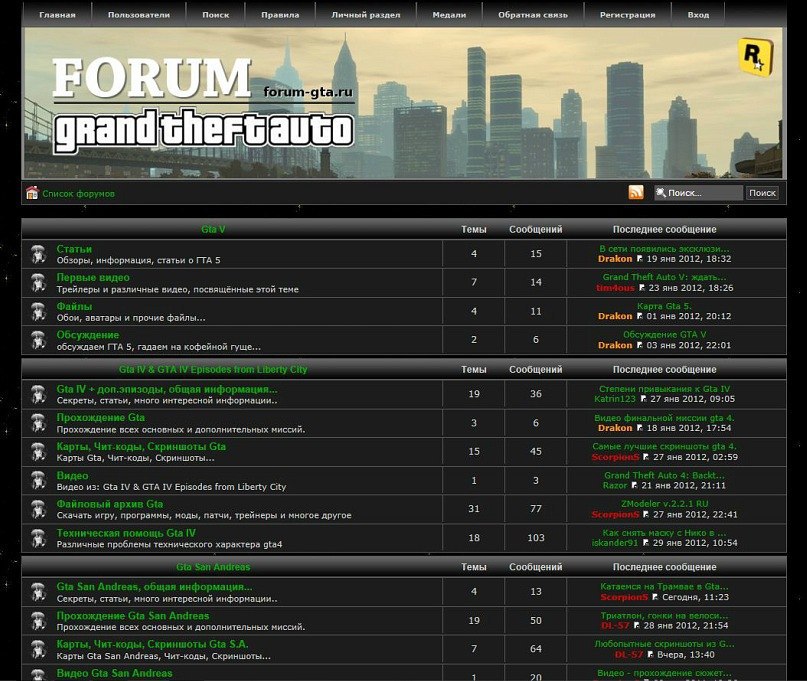
Task: Go to the Регистрация page in the top menu
Action: (628, 15)
